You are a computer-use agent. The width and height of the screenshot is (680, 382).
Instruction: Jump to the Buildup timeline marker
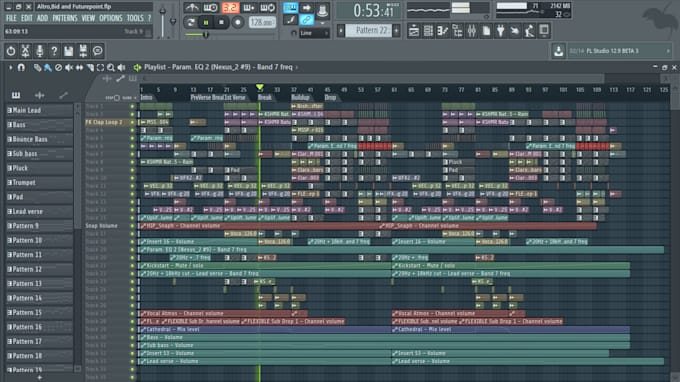(300, 98)
